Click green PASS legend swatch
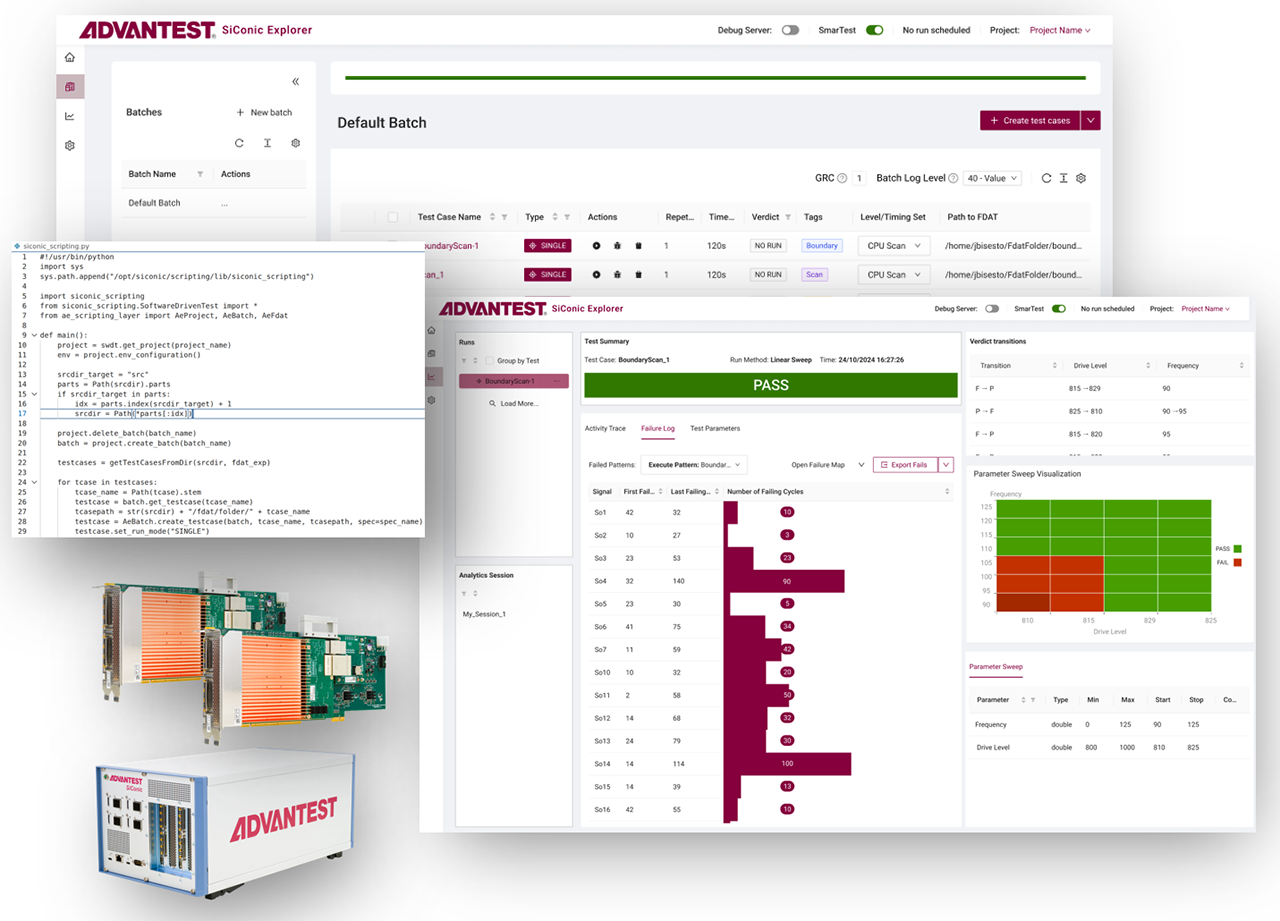Screen dimensions: 1280x921 coord(1238,549)
